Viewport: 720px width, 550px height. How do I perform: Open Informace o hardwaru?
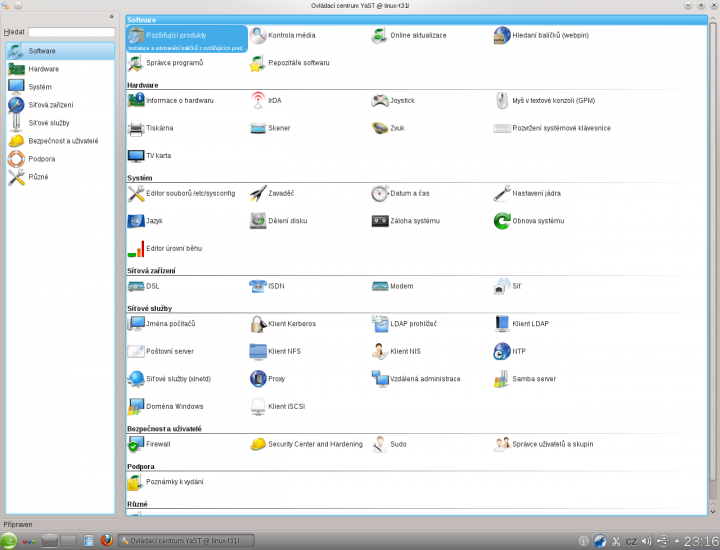pos(170,101)
